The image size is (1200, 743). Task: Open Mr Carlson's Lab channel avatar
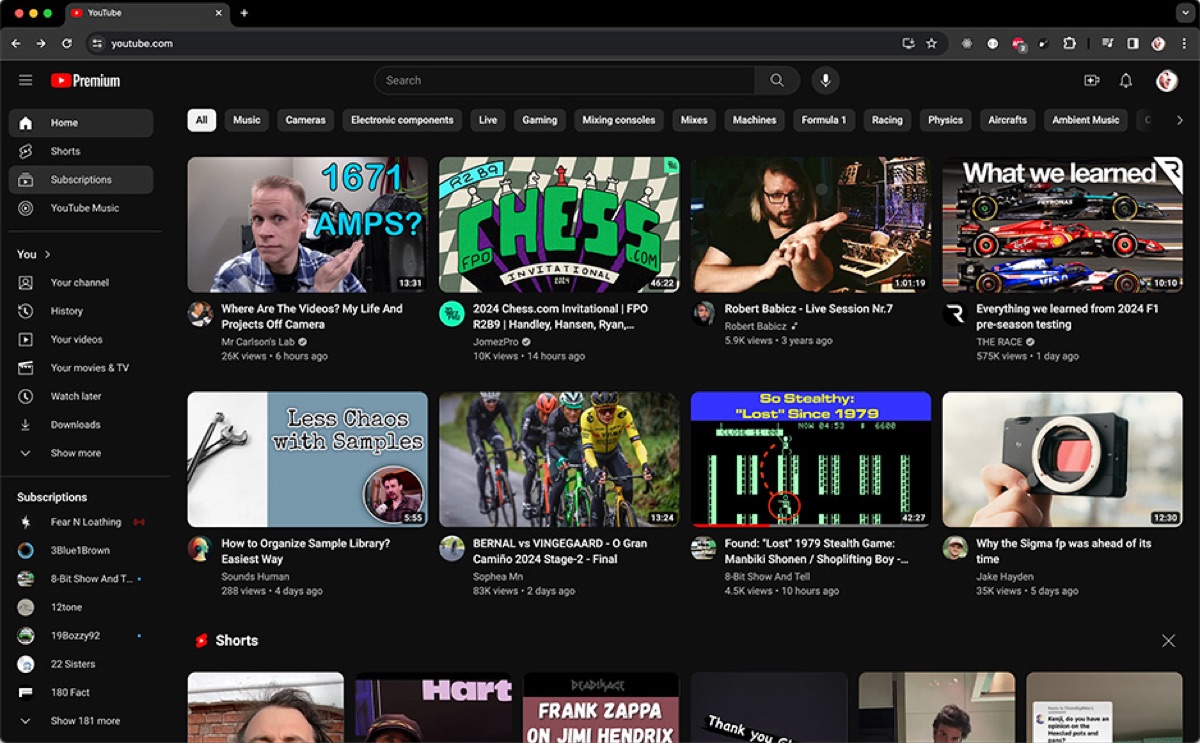point(200,313)
